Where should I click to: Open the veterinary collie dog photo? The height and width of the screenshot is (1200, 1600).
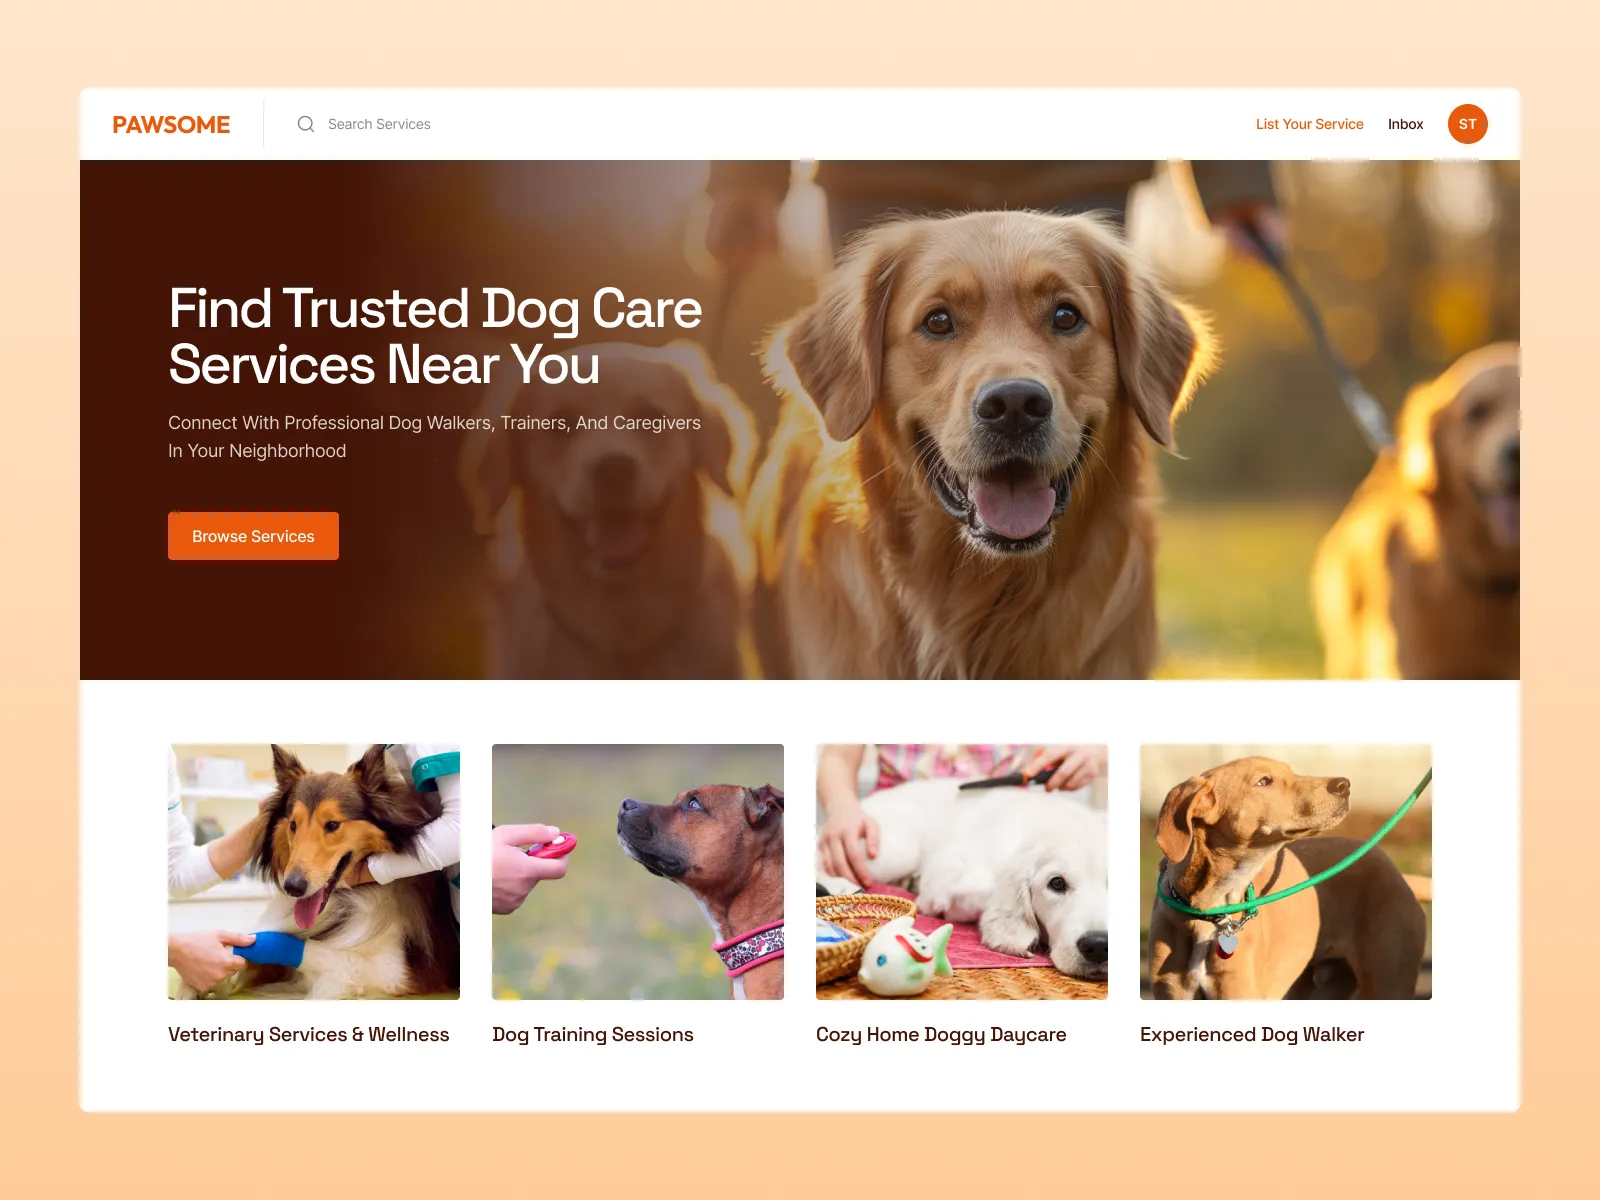point(314,872)
